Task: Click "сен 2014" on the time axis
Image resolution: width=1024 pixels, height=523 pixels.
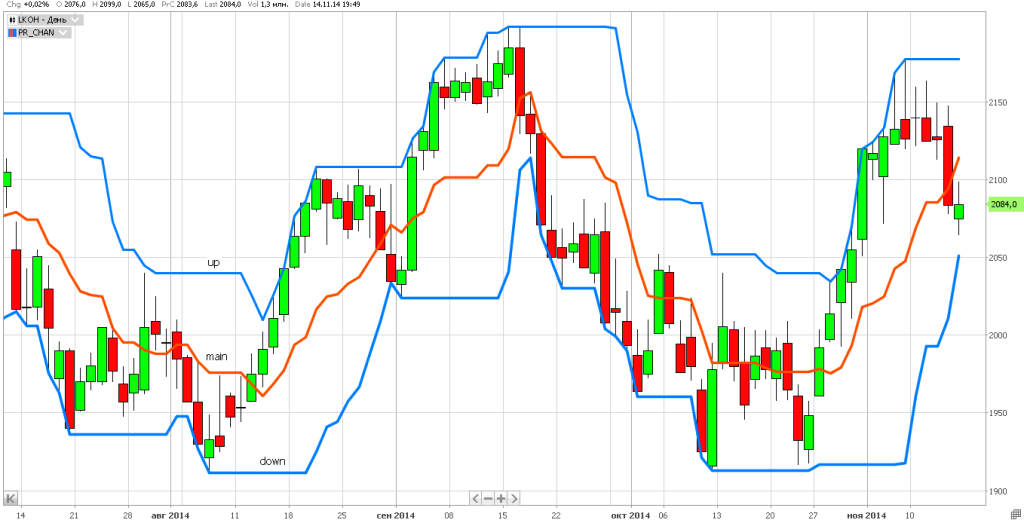Action: coord(395,515)
